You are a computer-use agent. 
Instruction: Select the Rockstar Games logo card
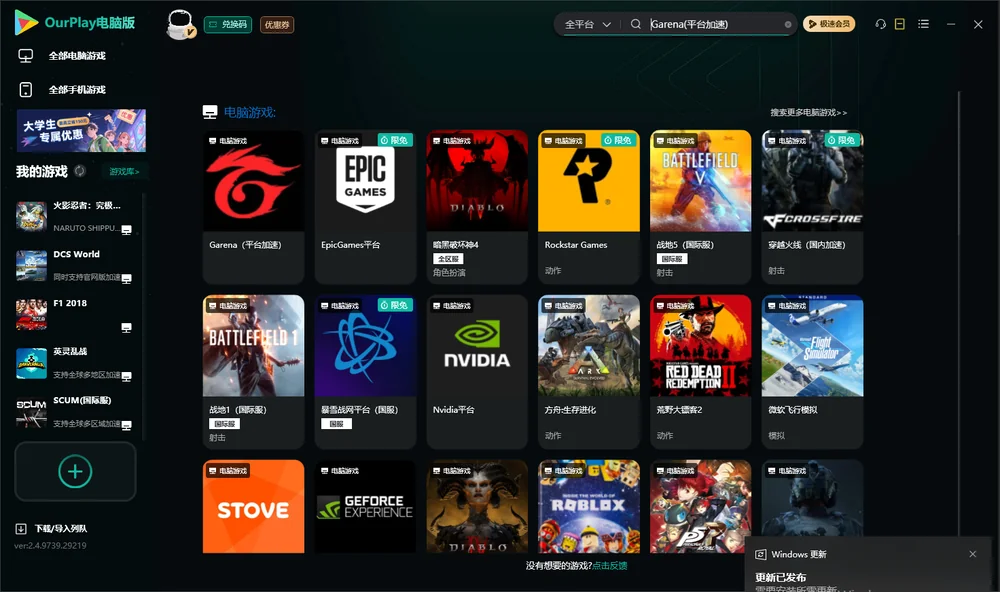pyautogui.click(x=589, y=181)
